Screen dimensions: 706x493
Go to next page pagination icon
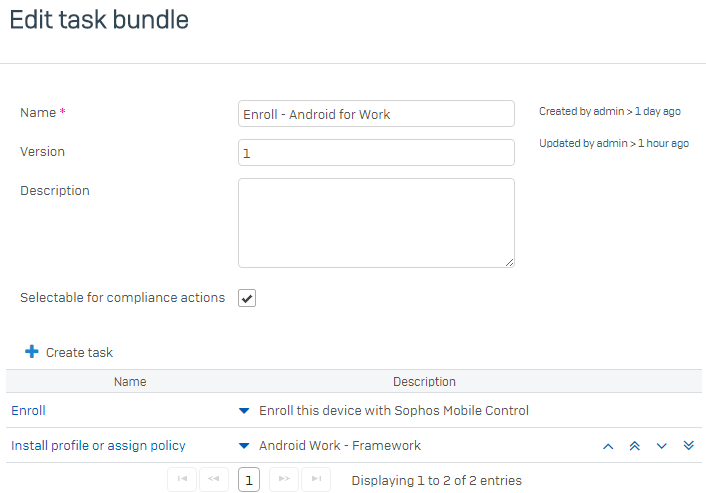pos(284,479)
